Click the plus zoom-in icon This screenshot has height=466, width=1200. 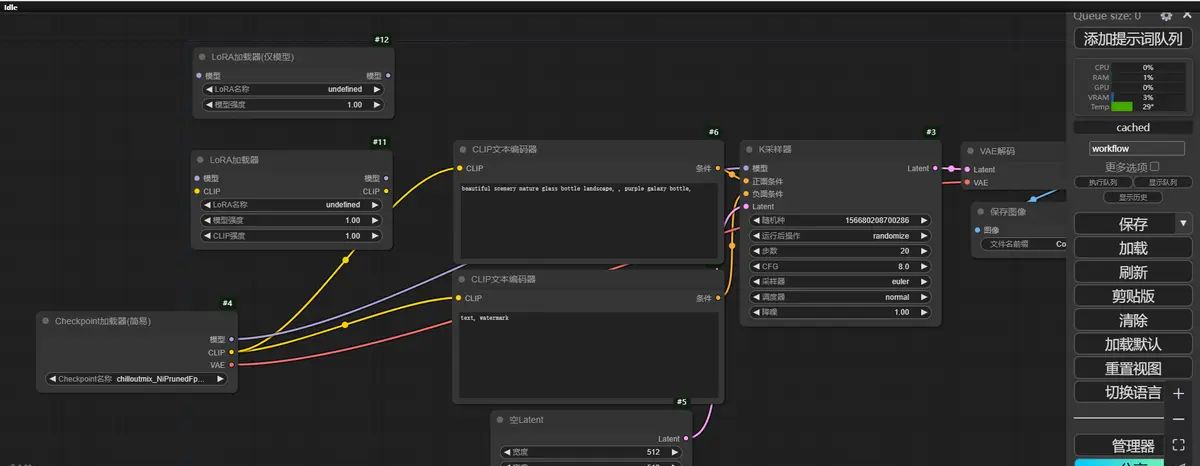tap(1179, 394)
